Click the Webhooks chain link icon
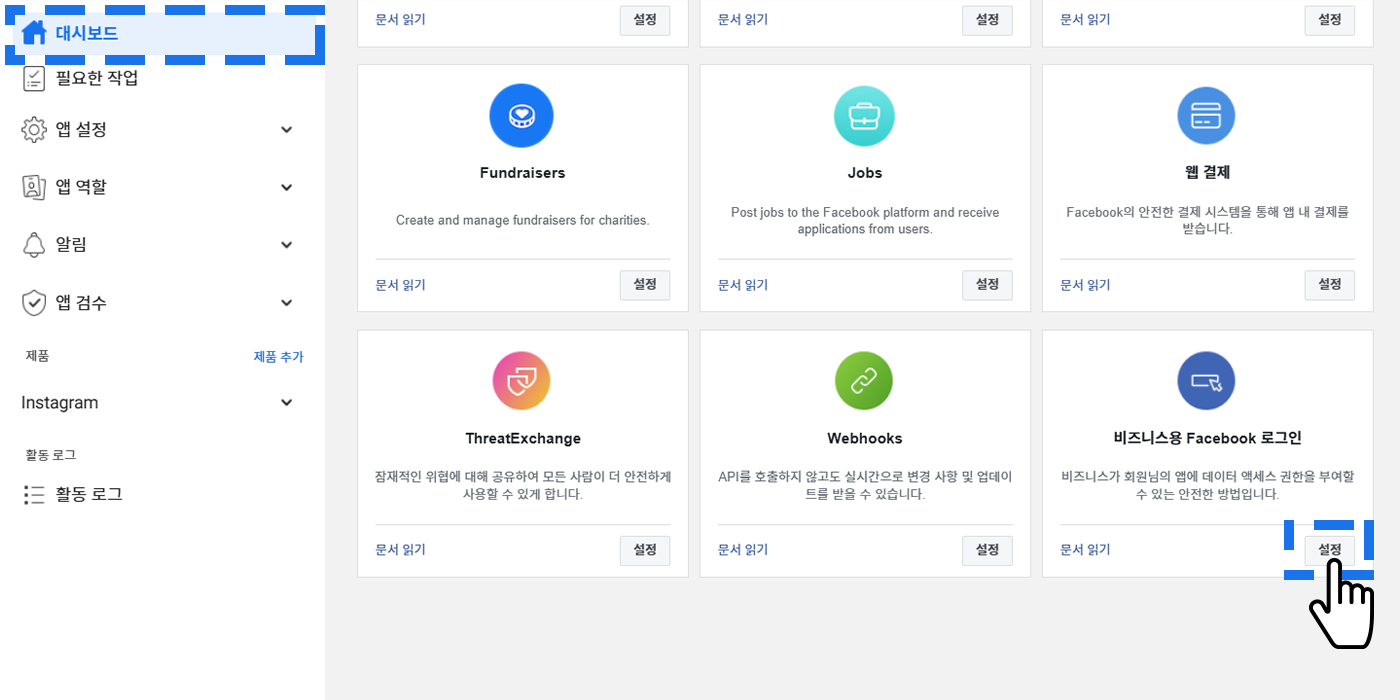 point(864,381)
